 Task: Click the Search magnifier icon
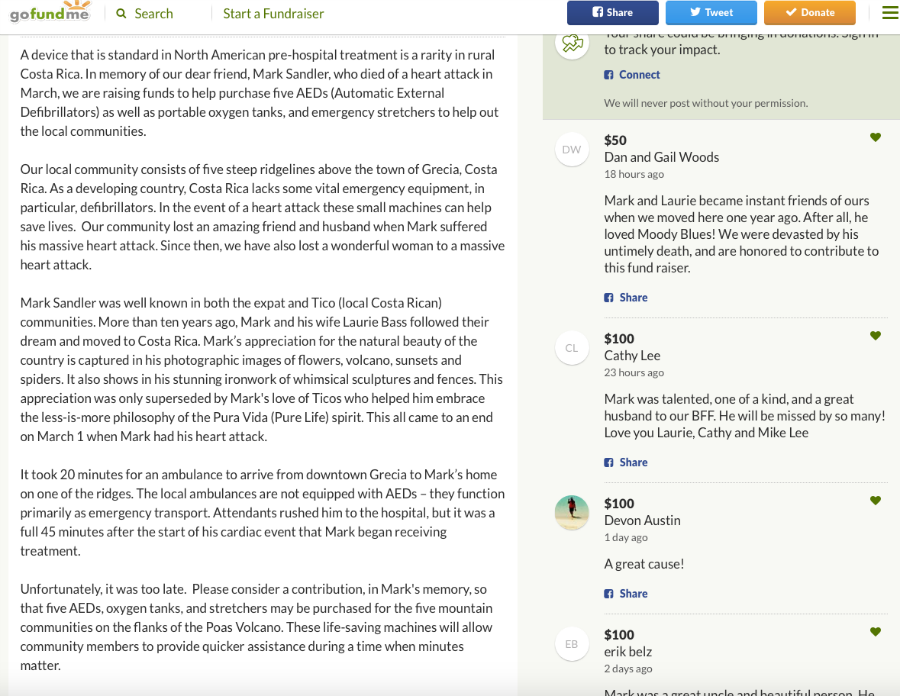121,13
